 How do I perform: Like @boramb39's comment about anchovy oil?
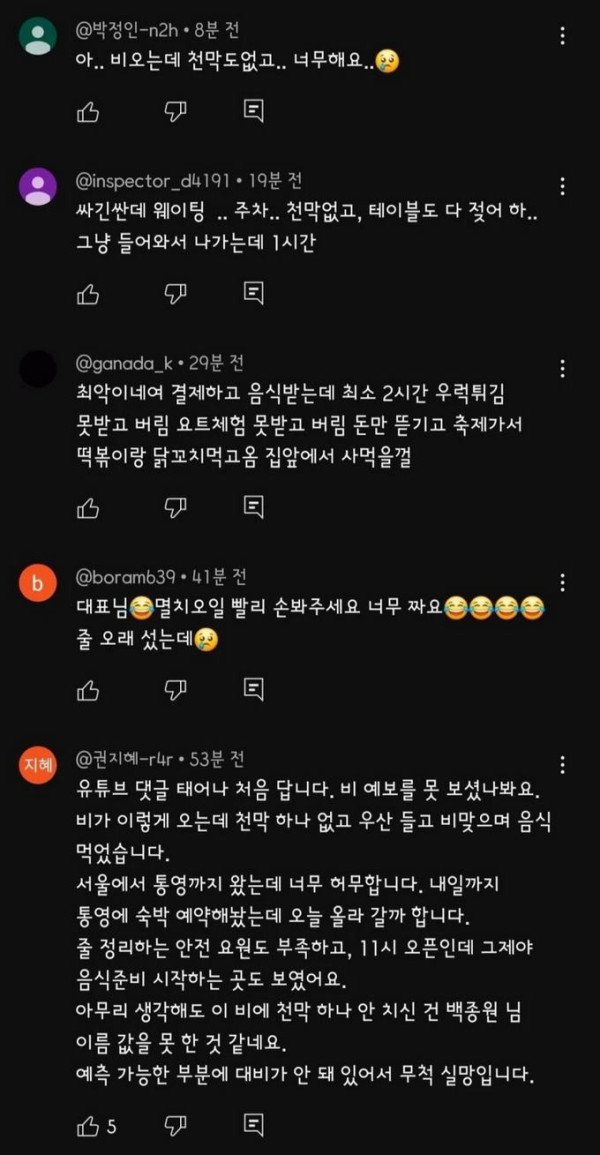[88, 689]
